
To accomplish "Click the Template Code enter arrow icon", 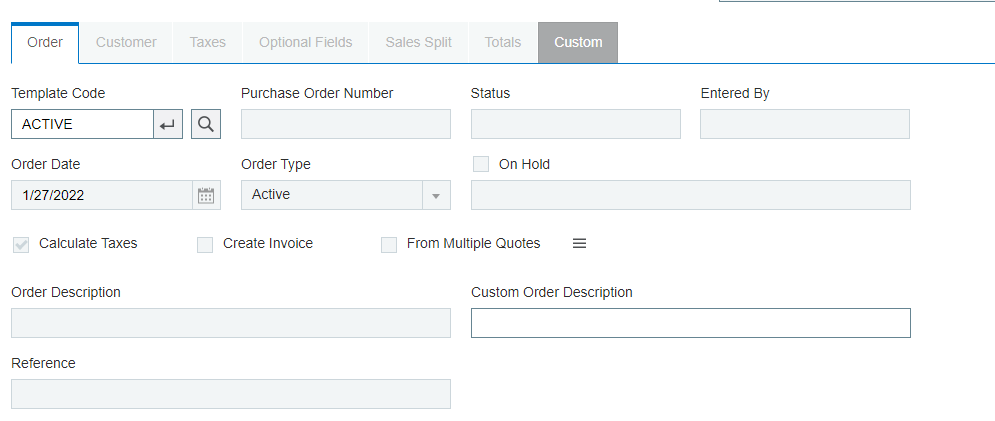I will click(x=168, y=124).
